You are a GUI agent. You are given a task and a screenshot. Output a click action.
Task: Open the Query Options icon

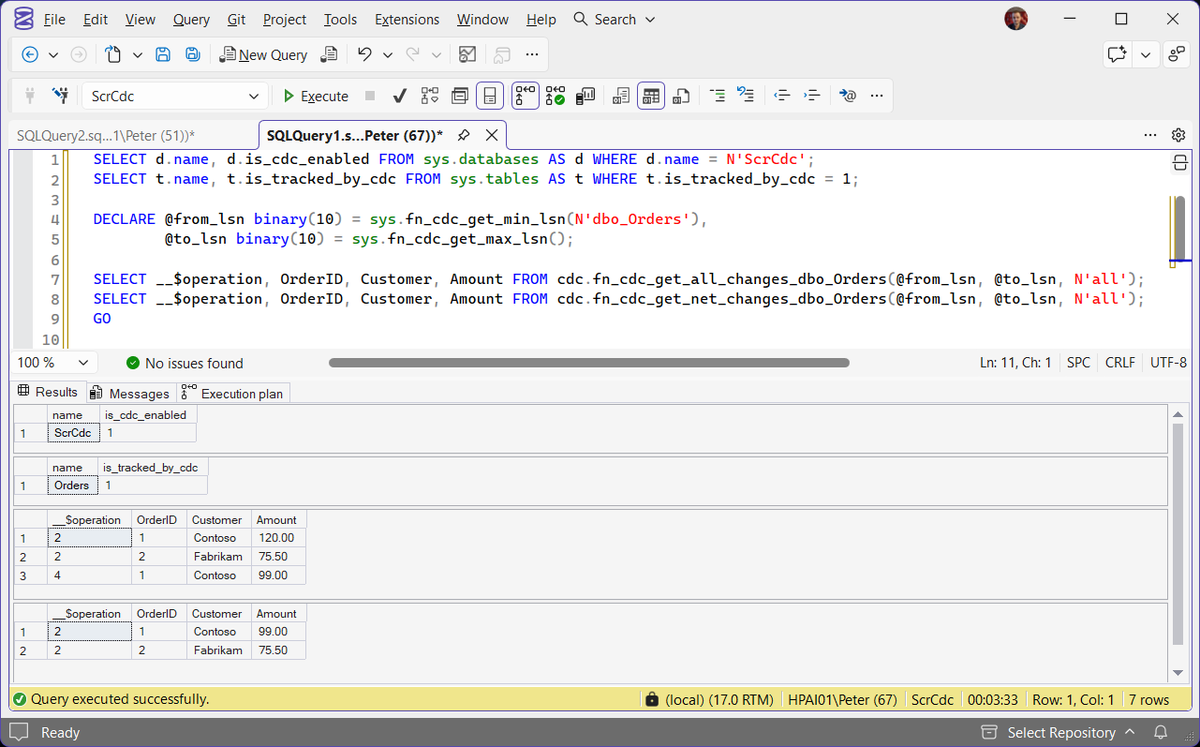(x=459, y=96)
